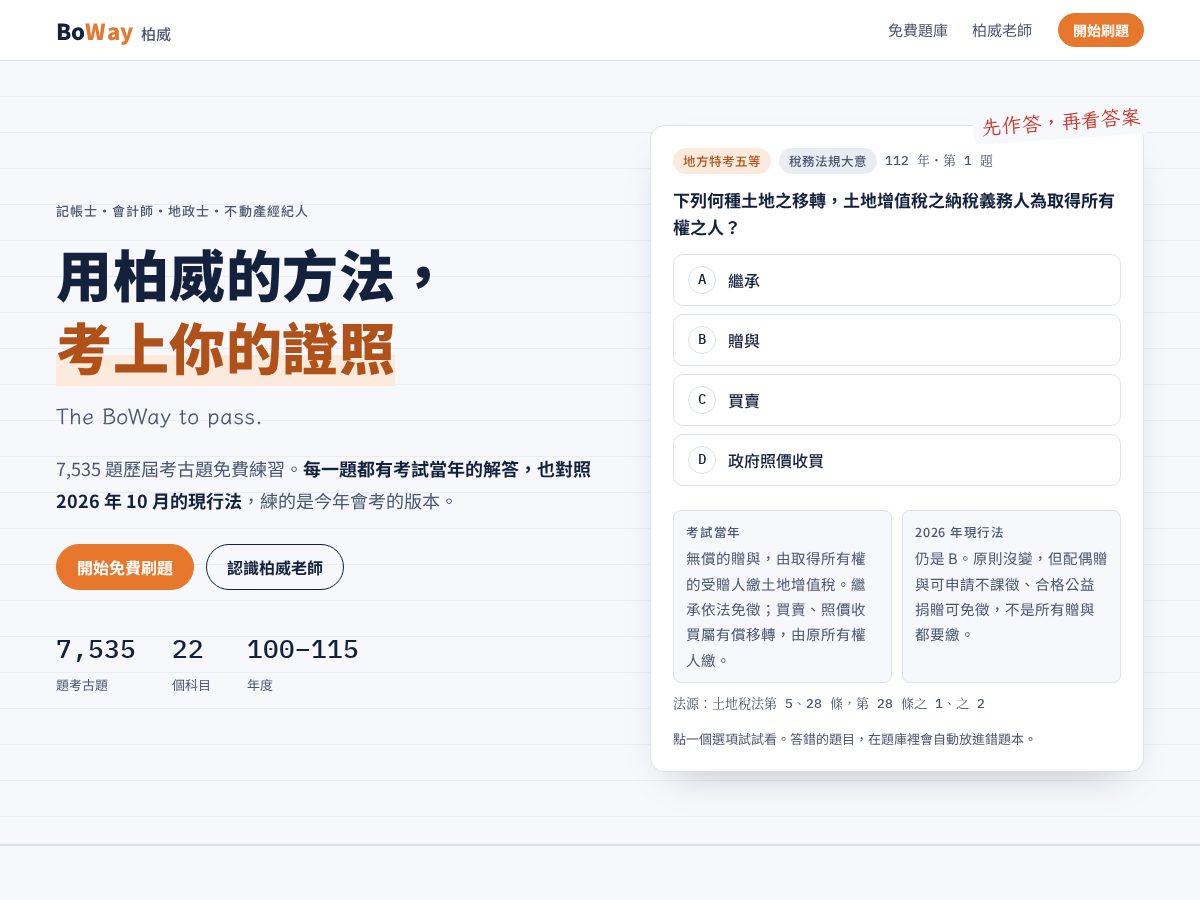The image size is (1200, 900).
Task: Open 免費題庫 in the top navigation
Action: 918,30
